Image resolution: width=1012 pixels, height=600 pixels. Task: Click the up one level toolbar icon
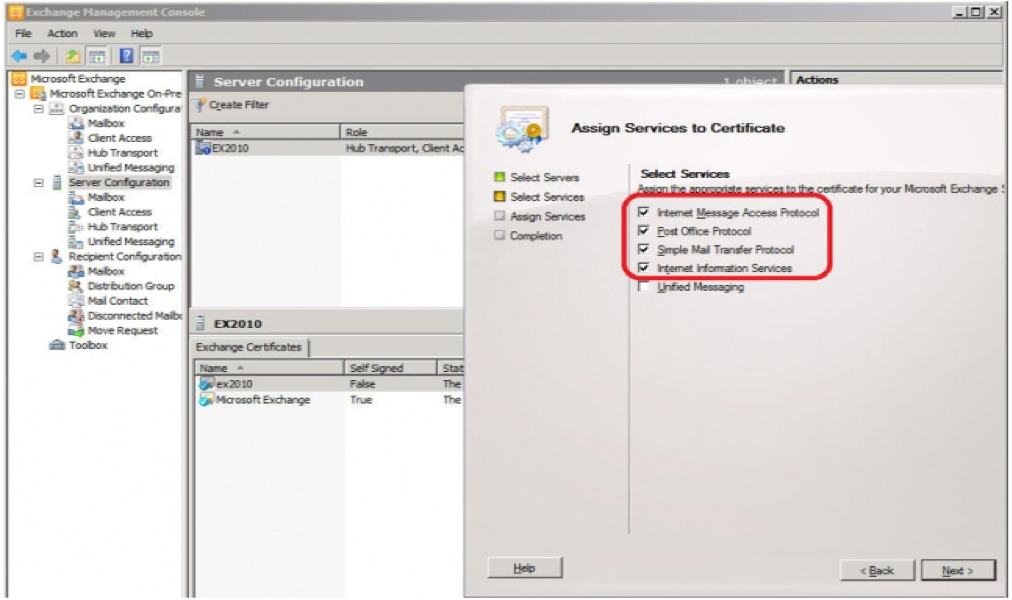pyautogui.click(x=72, y=56)
